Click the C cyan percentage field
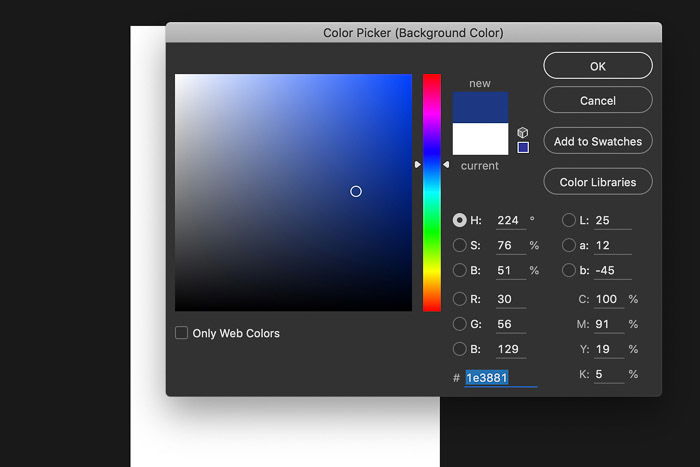This screenshot has height=467, width=700. pyautogui.click(x=609, y=299)
